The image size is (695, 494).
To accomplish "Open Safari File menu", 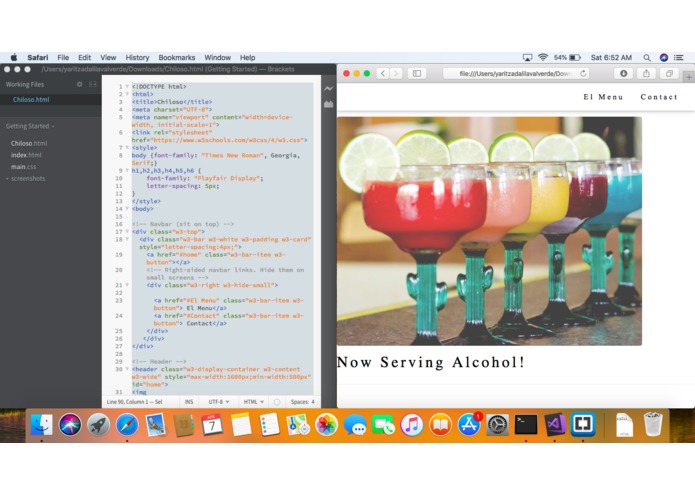I will coord(63,58).
